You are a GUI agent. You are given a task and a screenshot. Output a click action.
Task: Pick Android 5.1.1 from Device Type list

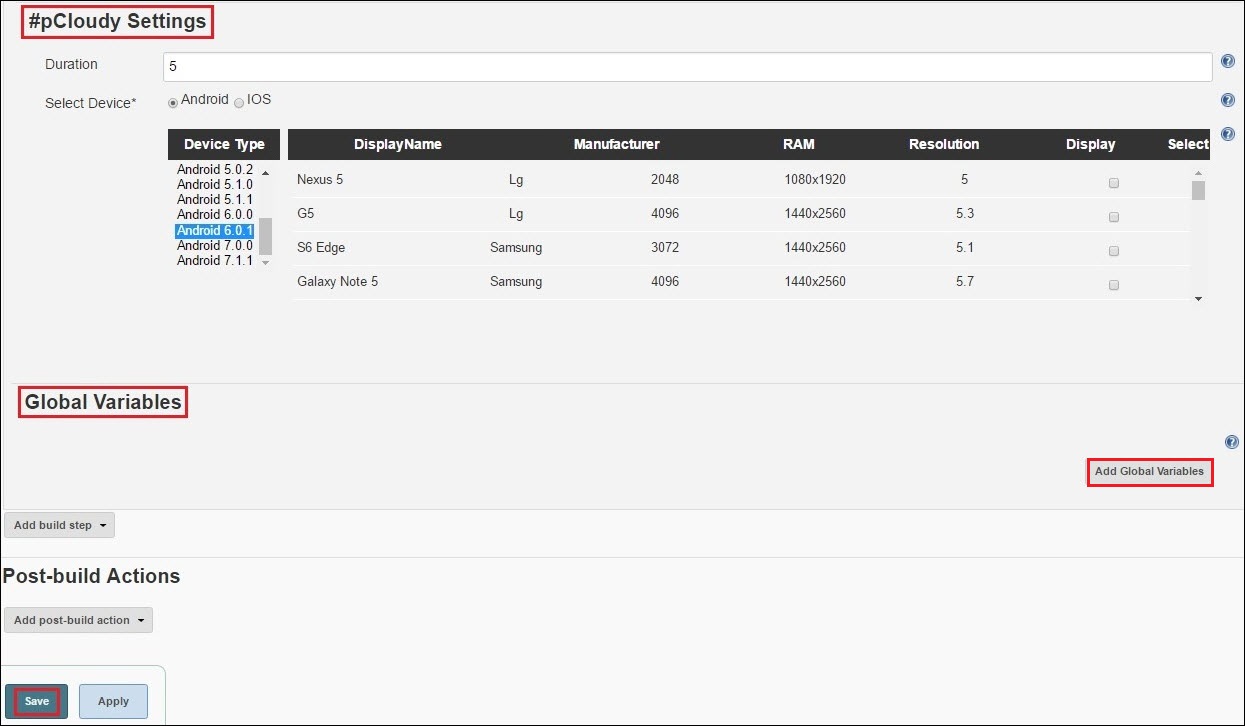[215, 200]
